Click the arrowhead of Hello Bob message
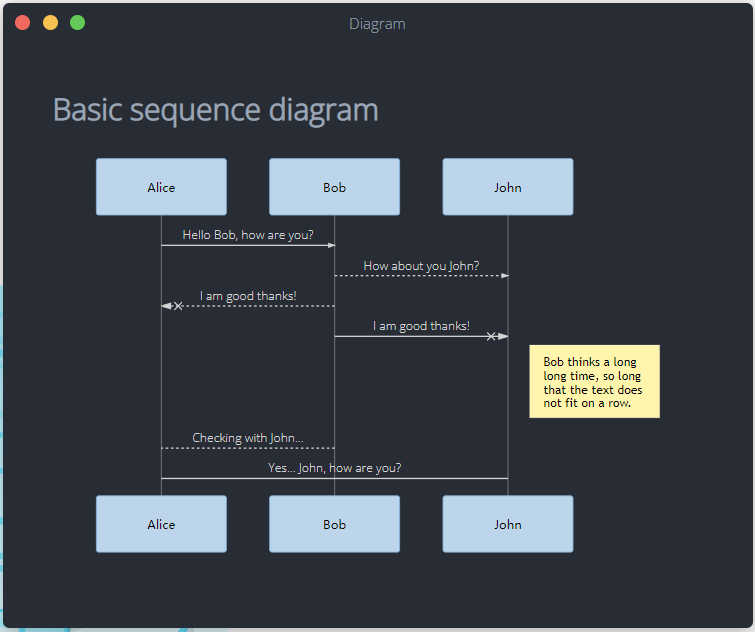755x632 pixels. (332, 245)
